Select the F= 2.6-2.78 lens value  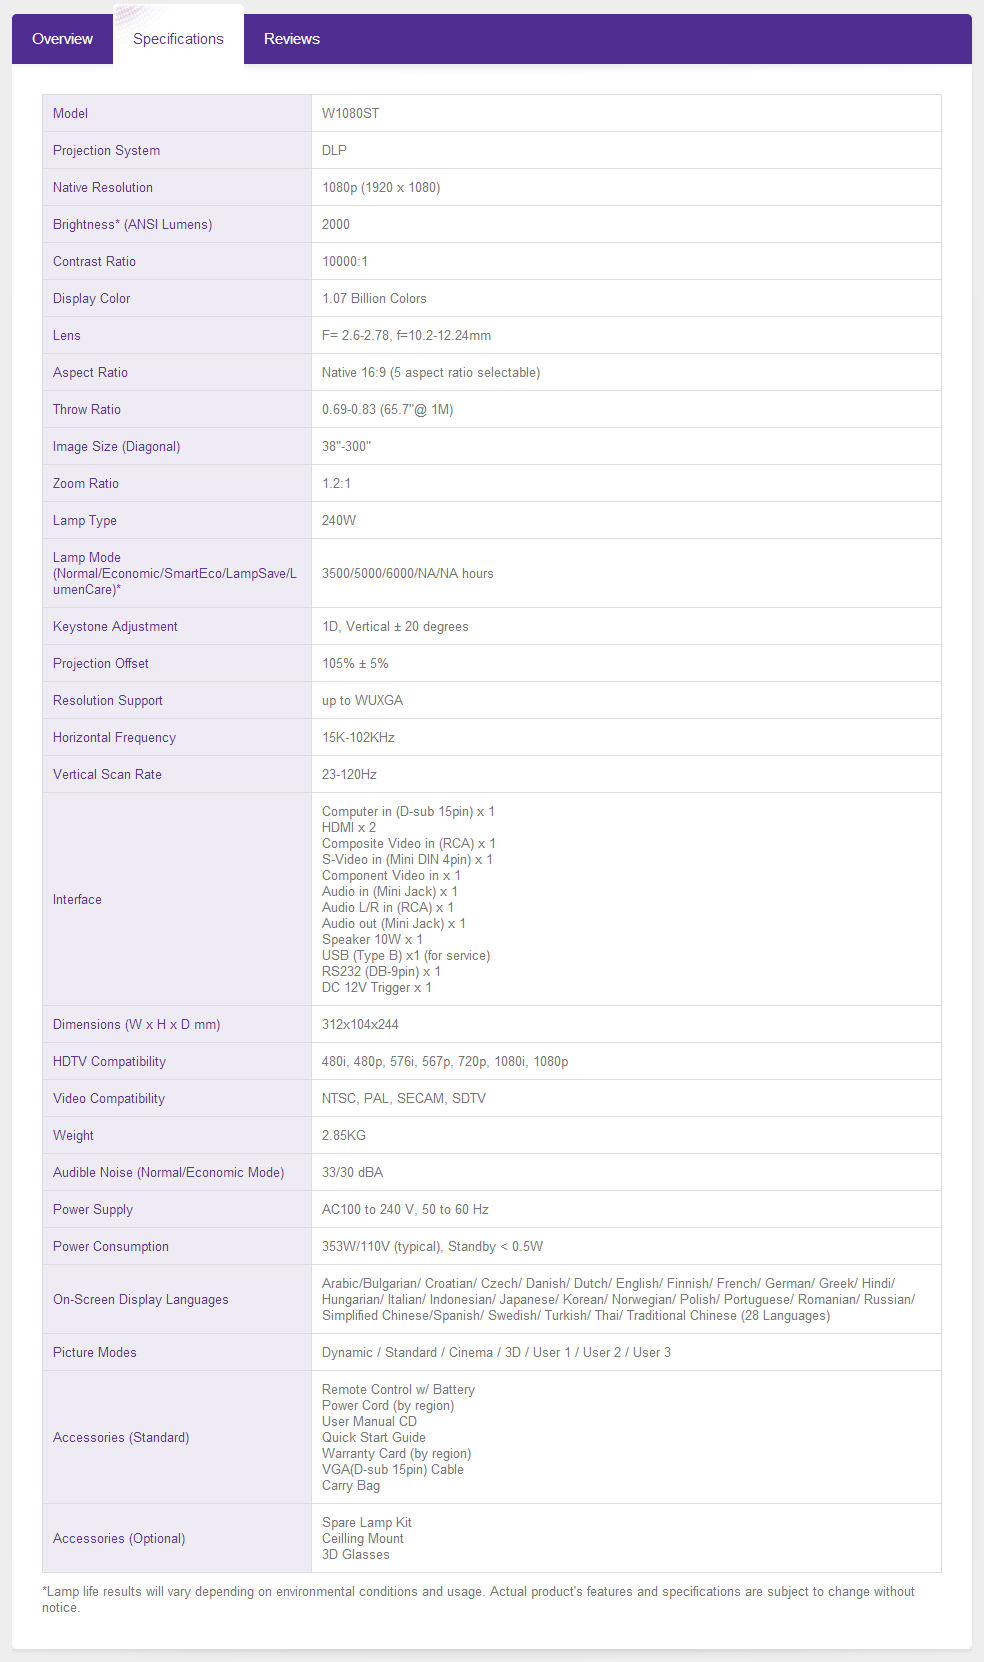(406, 335)
